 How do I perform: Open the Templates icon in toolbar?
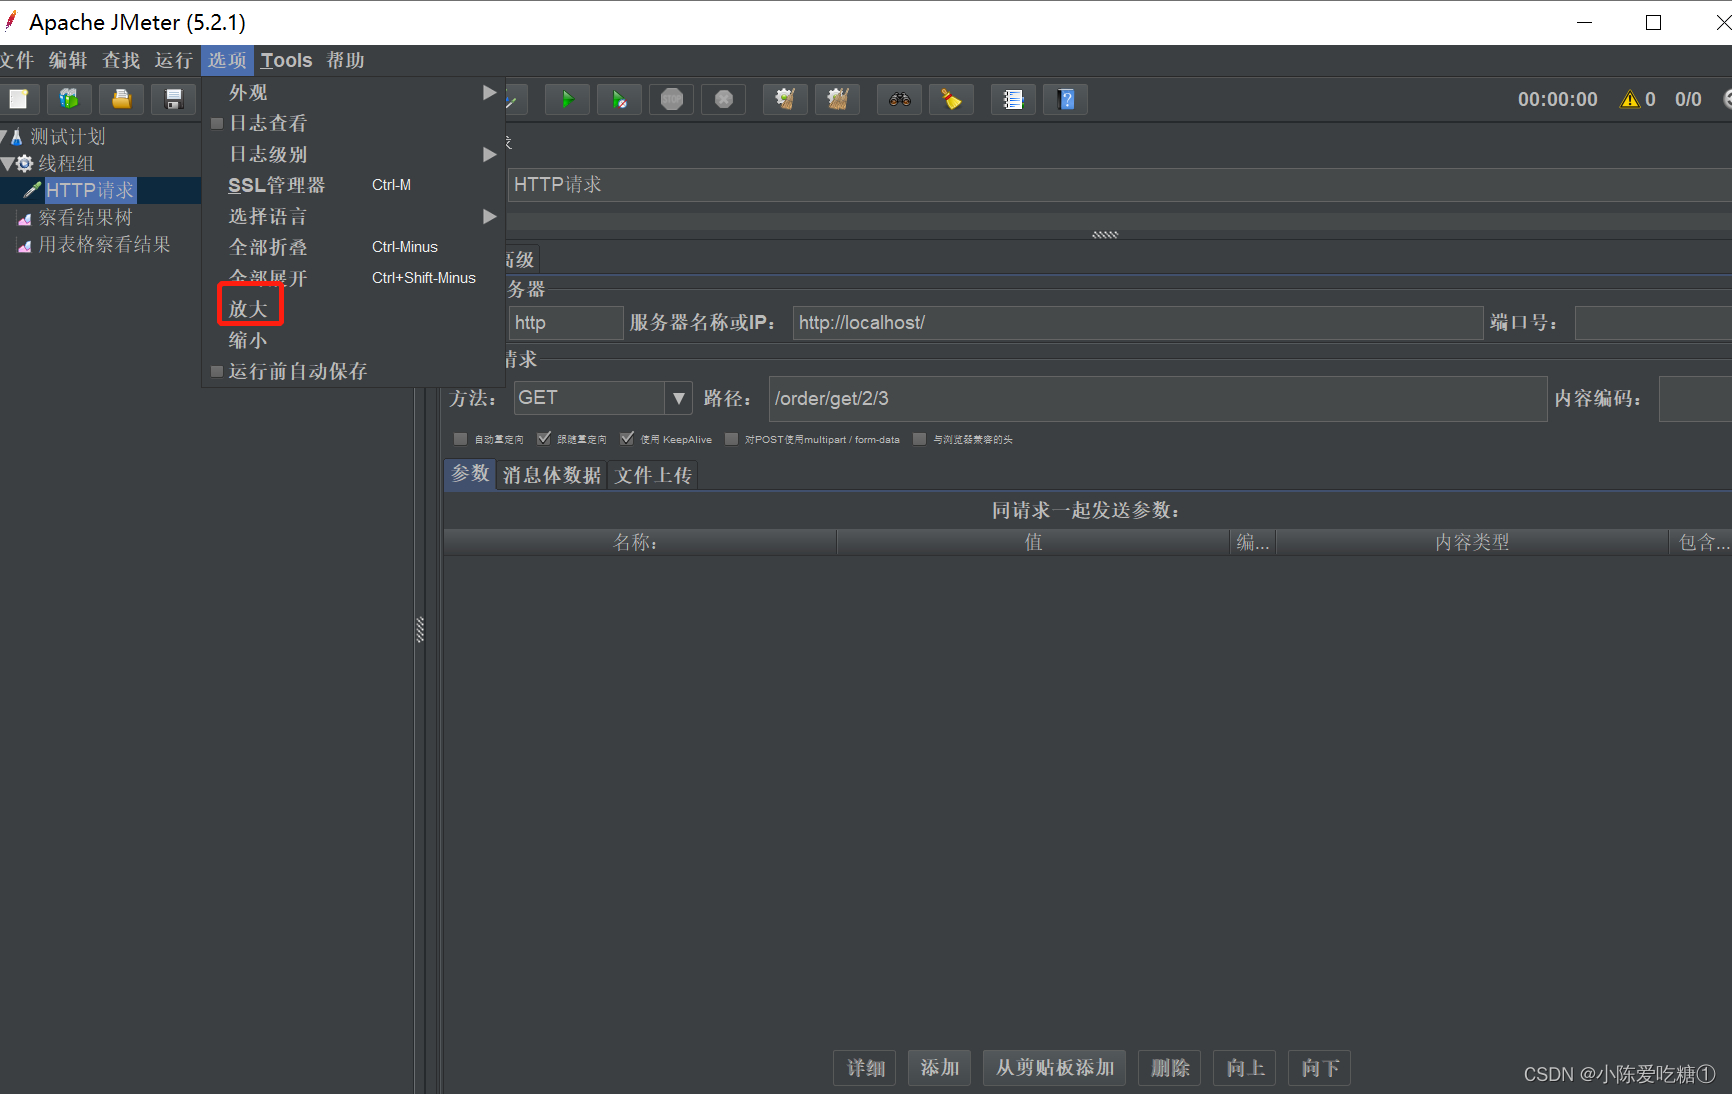(x=69, y=99)
